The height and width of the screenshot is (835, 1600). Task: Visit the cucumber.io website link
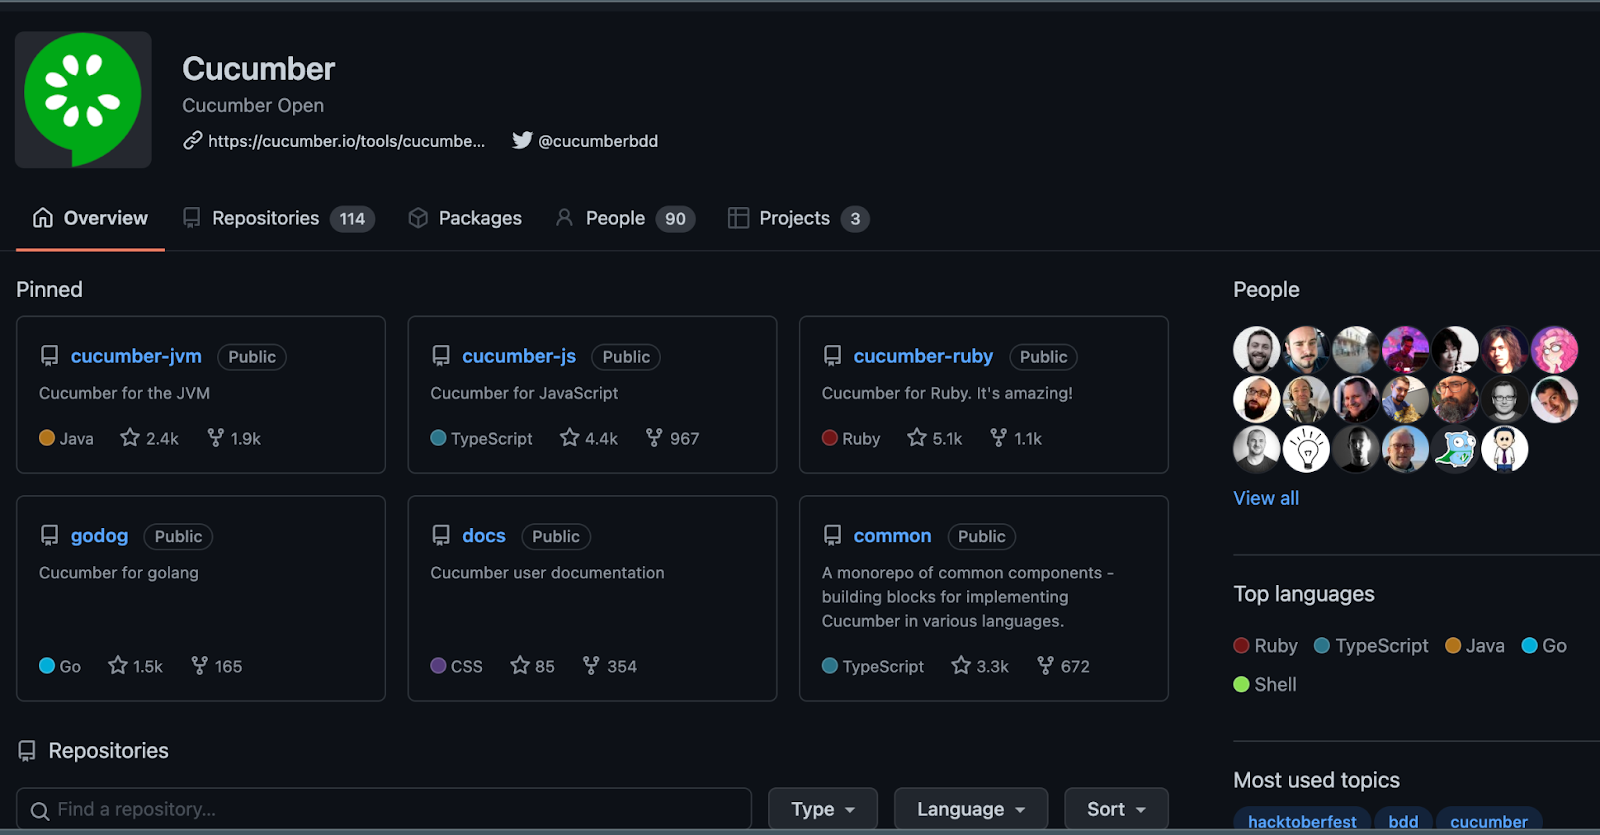pyautogui.click(x=346, y=141)
